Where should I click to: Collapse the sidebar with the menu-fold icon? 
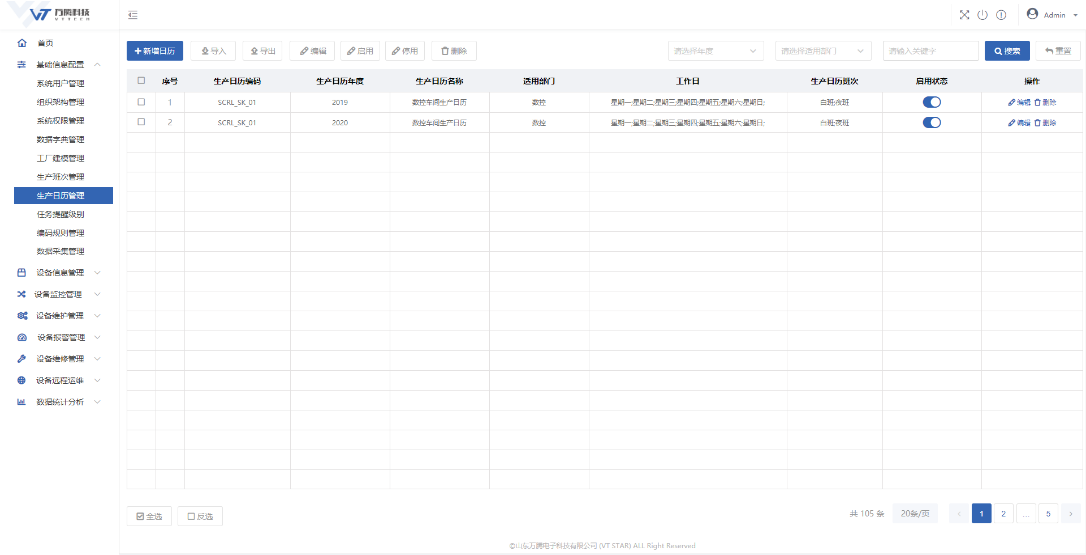[x=133, y=15]
